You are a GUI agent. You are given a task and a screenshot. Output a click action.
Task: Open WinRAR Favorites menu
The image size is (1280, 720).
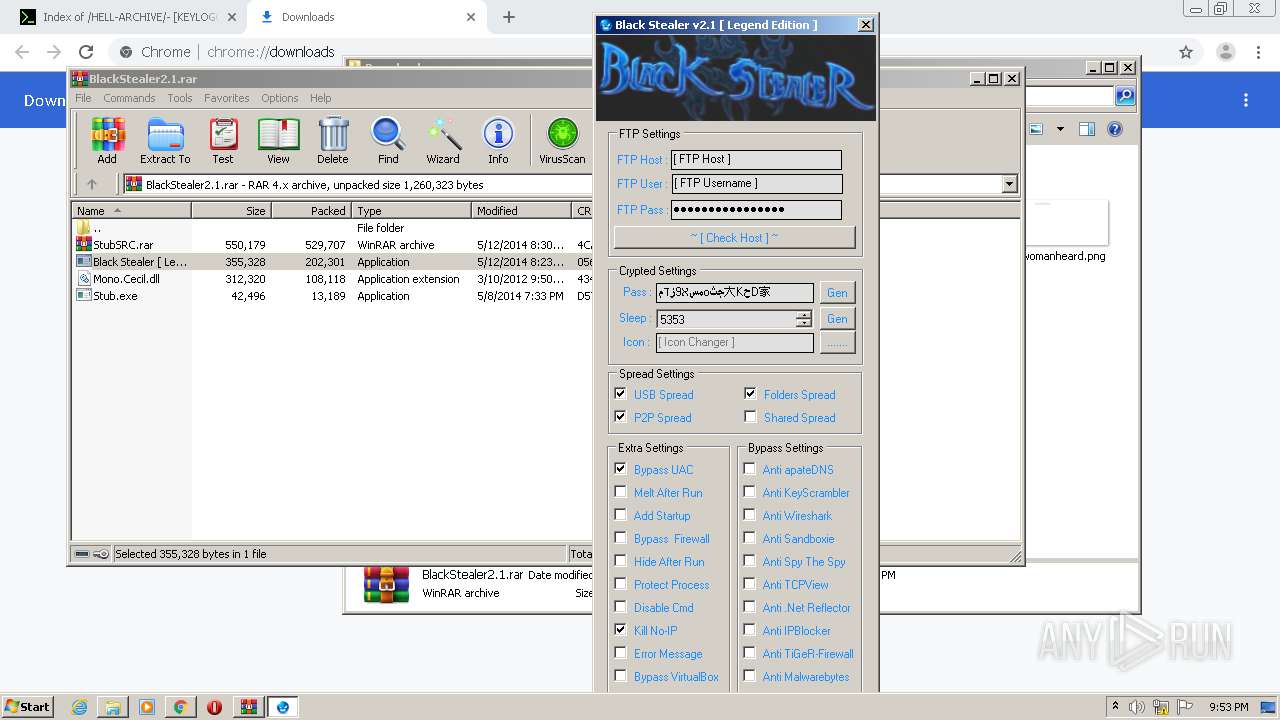[227, 98]
